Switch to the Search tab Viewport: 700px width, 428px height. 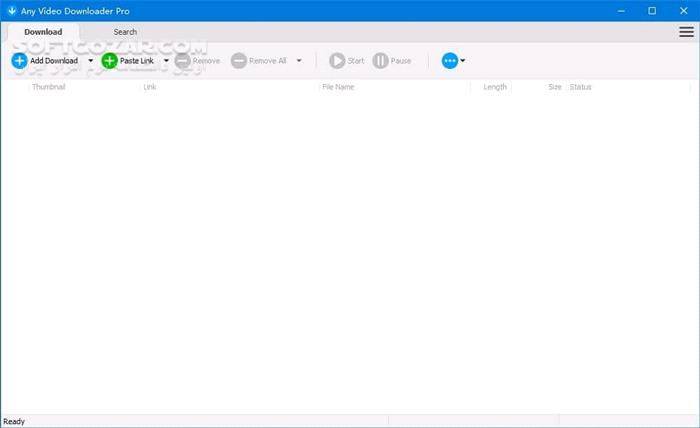[125, 32]
